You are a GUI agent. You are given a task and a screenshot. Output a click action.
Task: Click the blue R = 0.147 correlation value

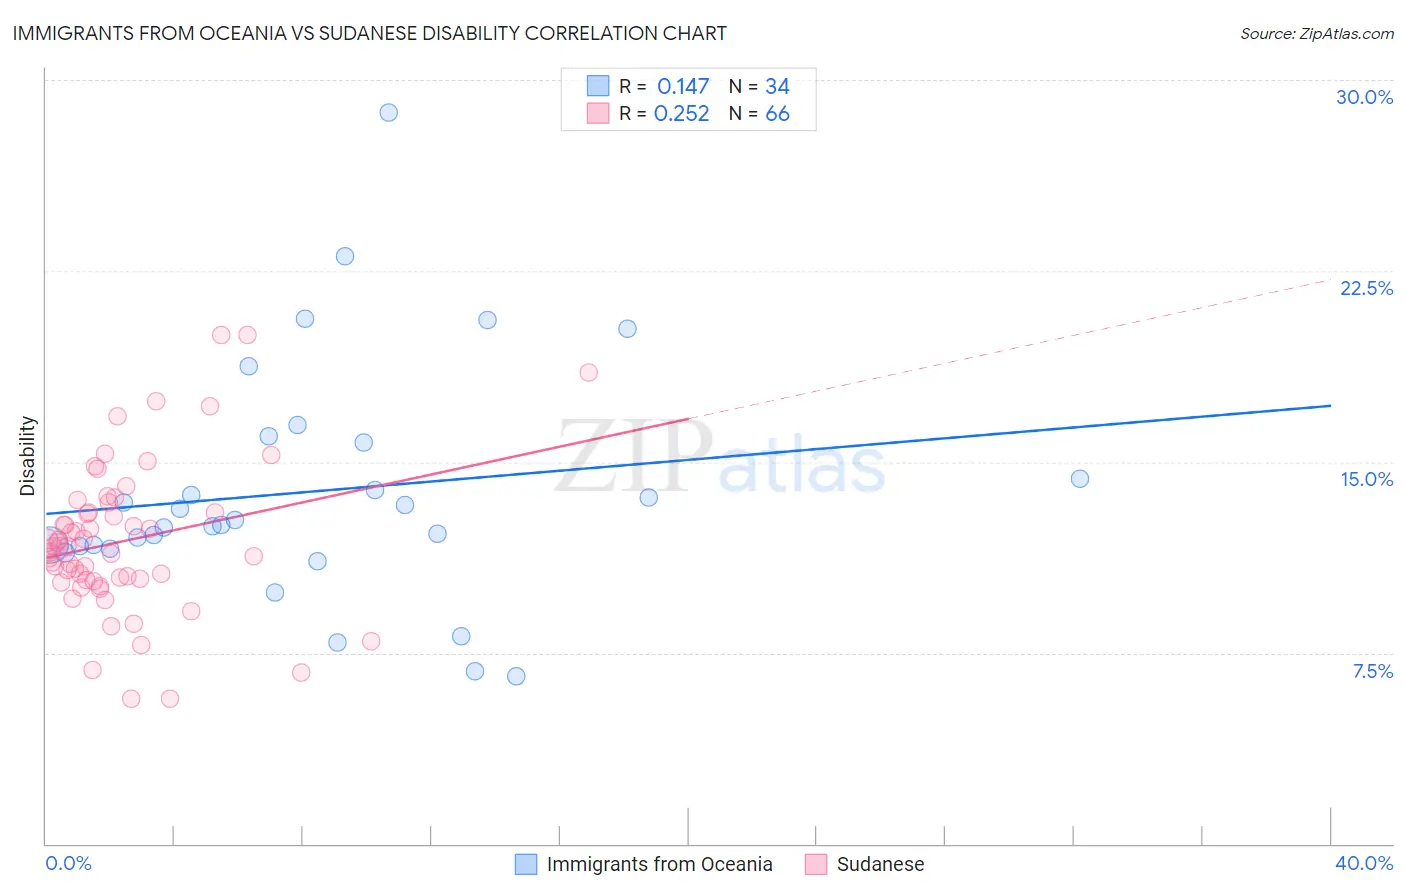664,87
